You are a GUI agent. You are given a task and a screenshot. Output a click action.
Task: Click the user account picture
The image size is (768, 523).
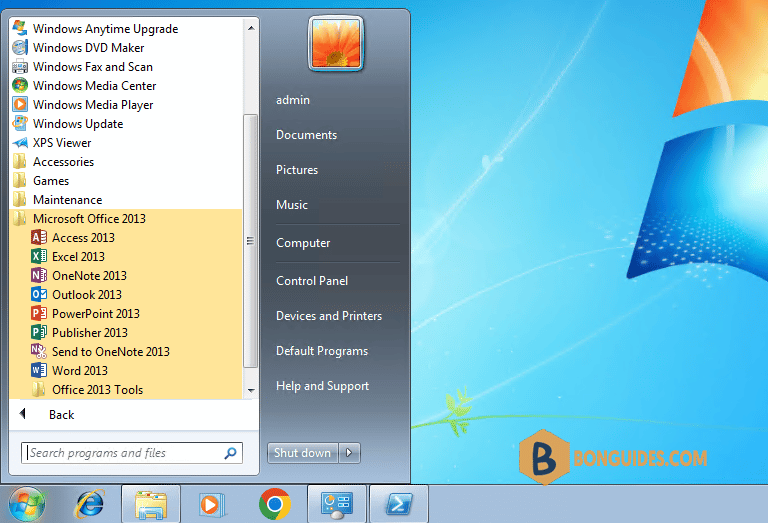336,44
